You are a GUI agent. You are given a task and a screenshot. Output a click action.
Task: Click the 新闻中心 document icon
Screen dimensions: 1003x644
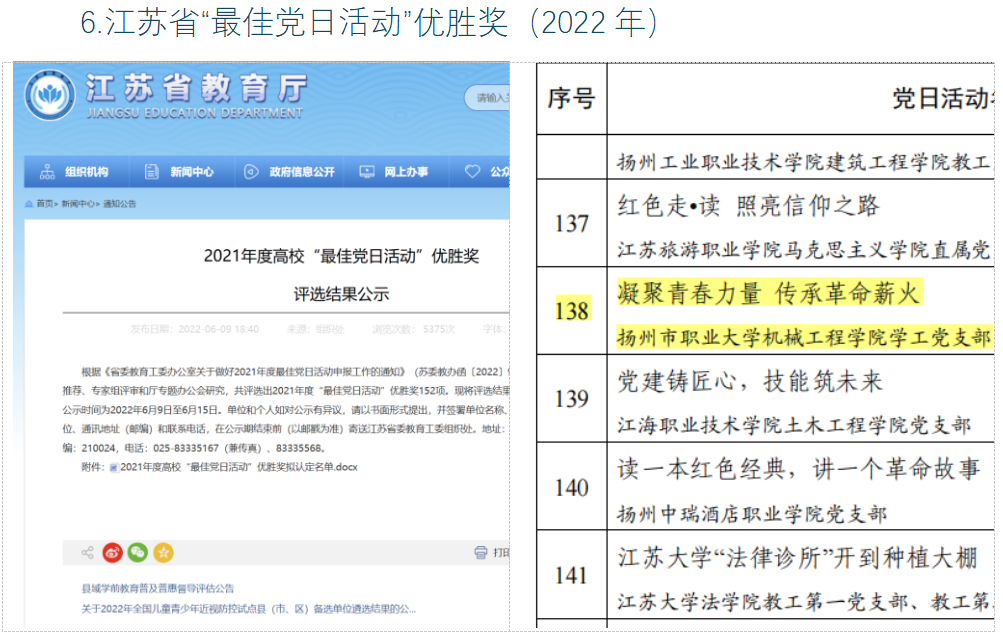pos(149,172)
